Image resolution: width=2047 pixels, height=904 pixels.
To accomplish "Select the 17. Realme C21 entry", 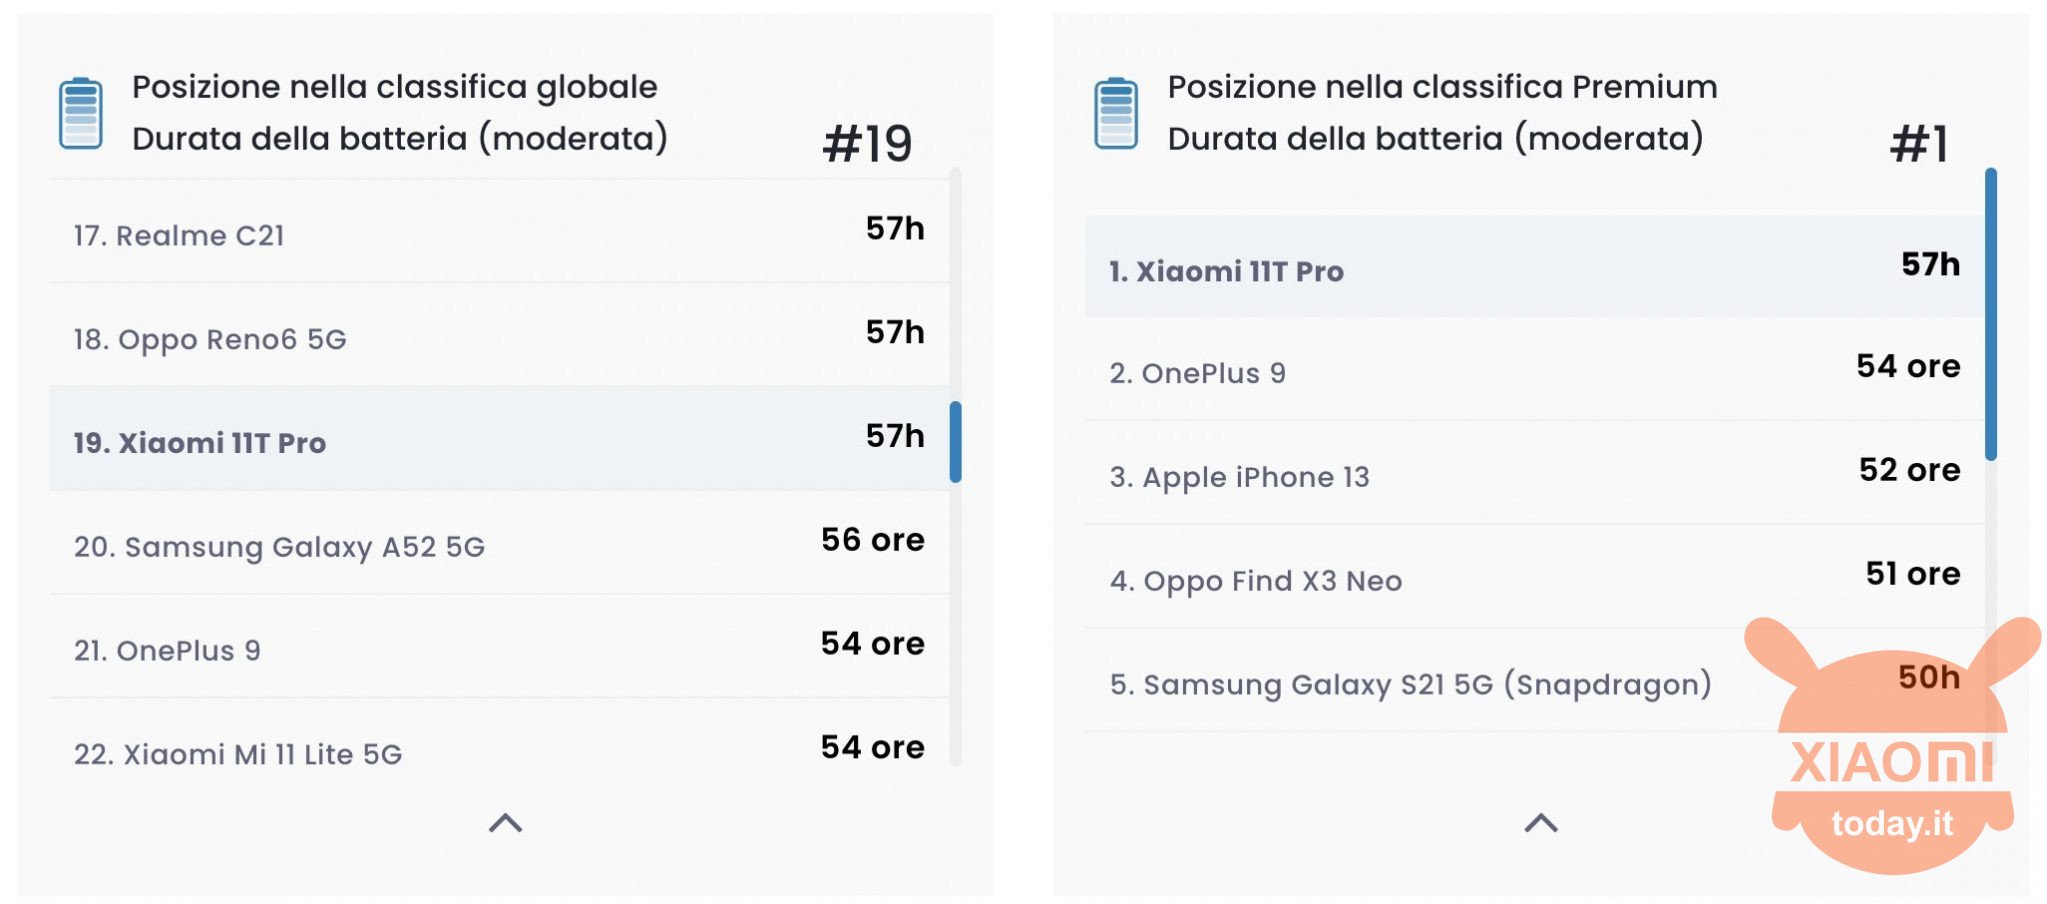I will tap(499, 232).
